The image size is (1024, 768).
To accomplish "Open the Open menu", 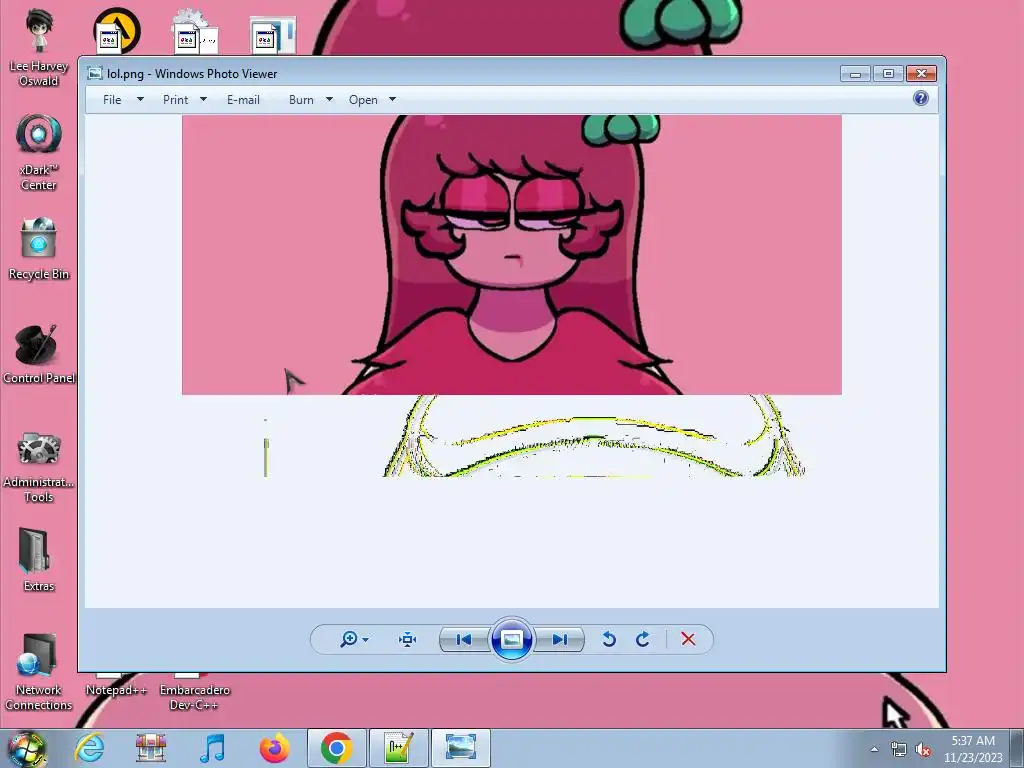I will tap(363, 100).
